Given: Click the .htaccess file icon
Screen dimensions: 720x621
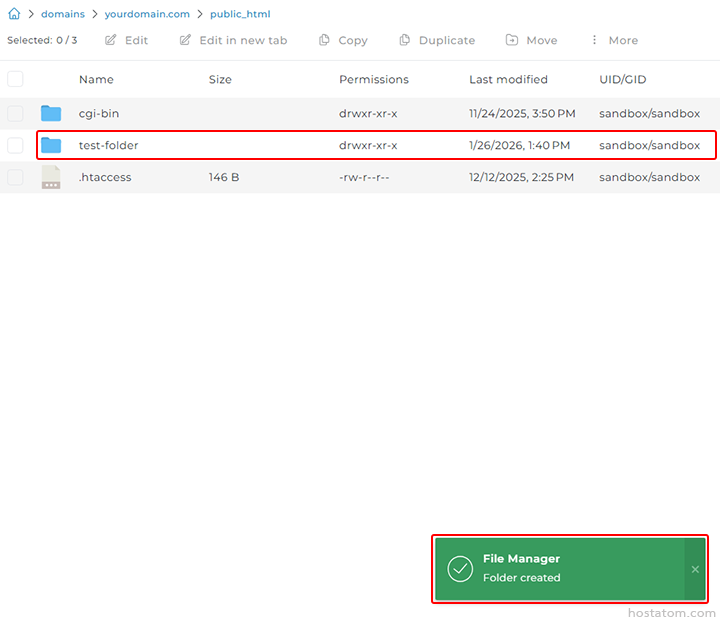Looking at the screenshot, I should click(51, 177).
